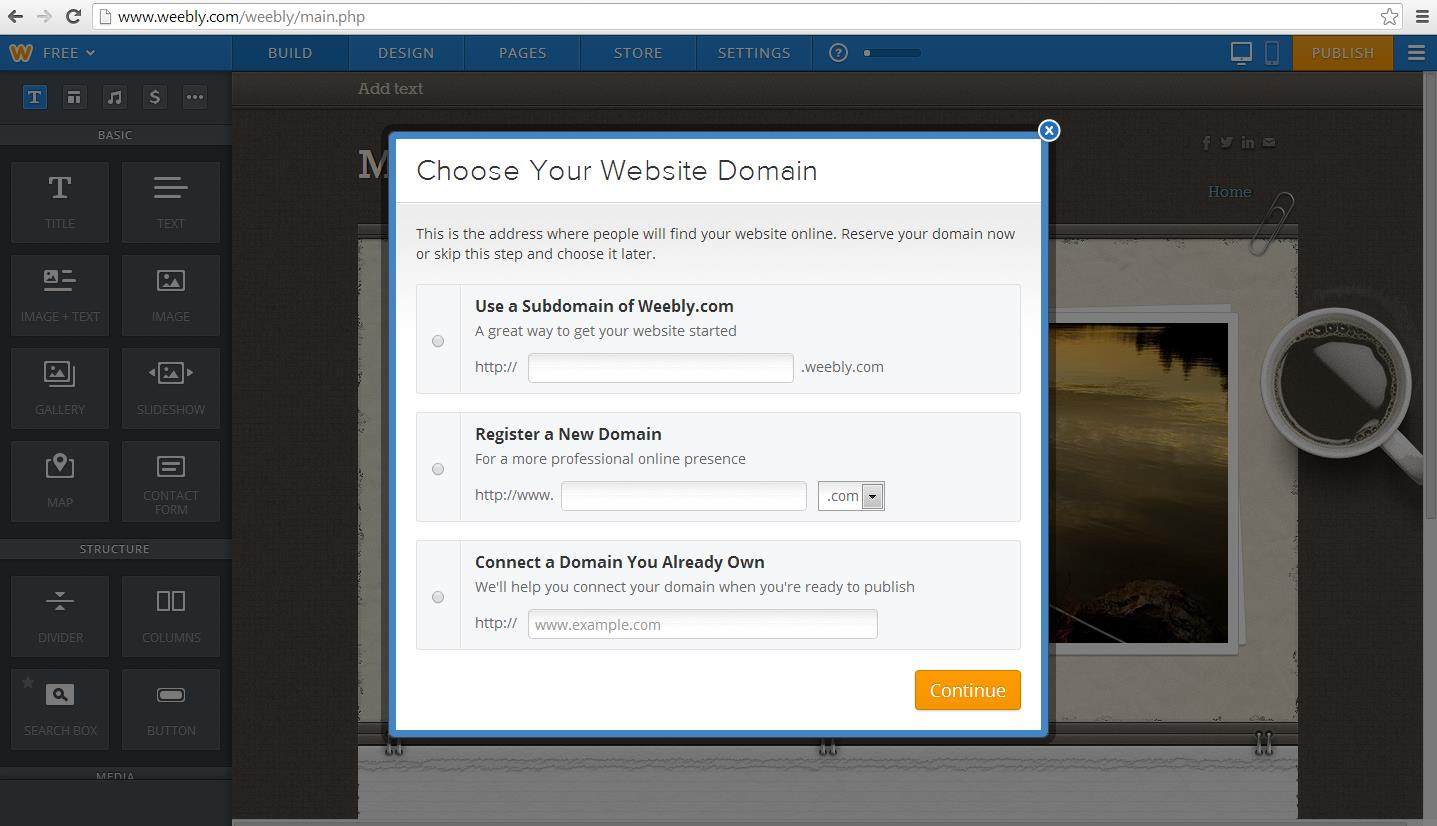The image size is (1437, 826).
Task: Click the .weebly.com subdomain text field
Action: tap(661, 367)
